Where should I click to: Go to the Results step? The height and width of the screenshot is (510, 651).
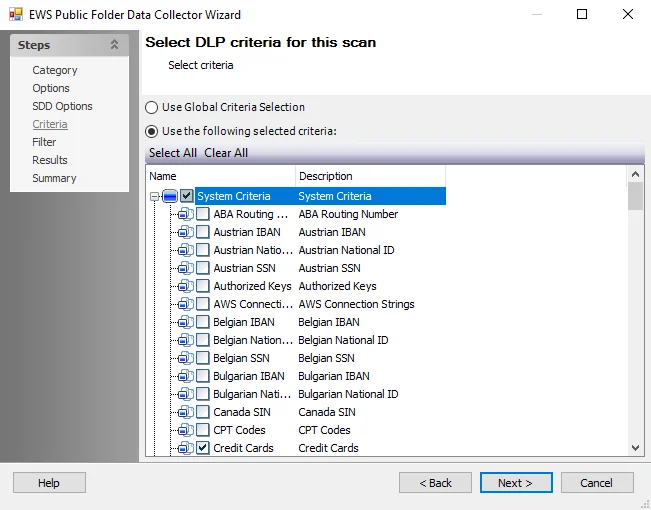coord(50,160)
